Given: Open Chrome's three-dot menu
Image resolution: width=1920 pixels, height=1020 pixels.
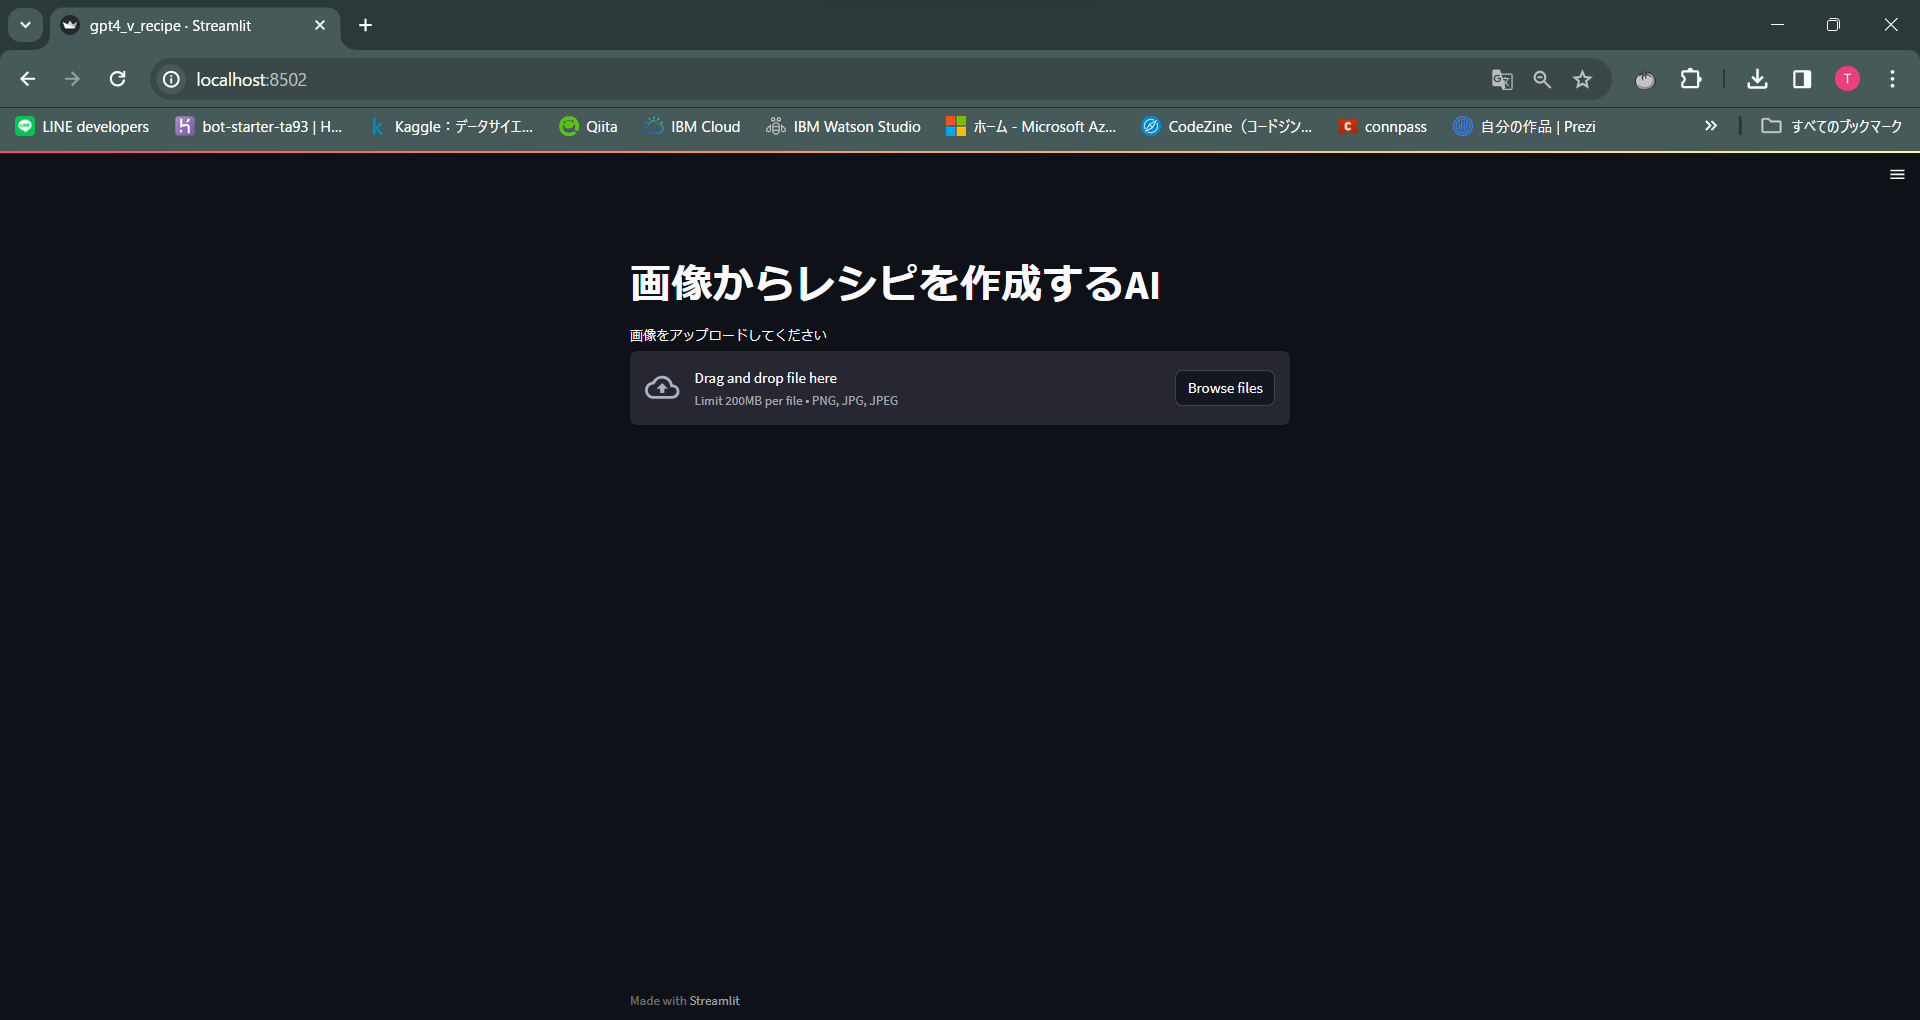Looking at the screenshot, I should (x=1892, y=79).
